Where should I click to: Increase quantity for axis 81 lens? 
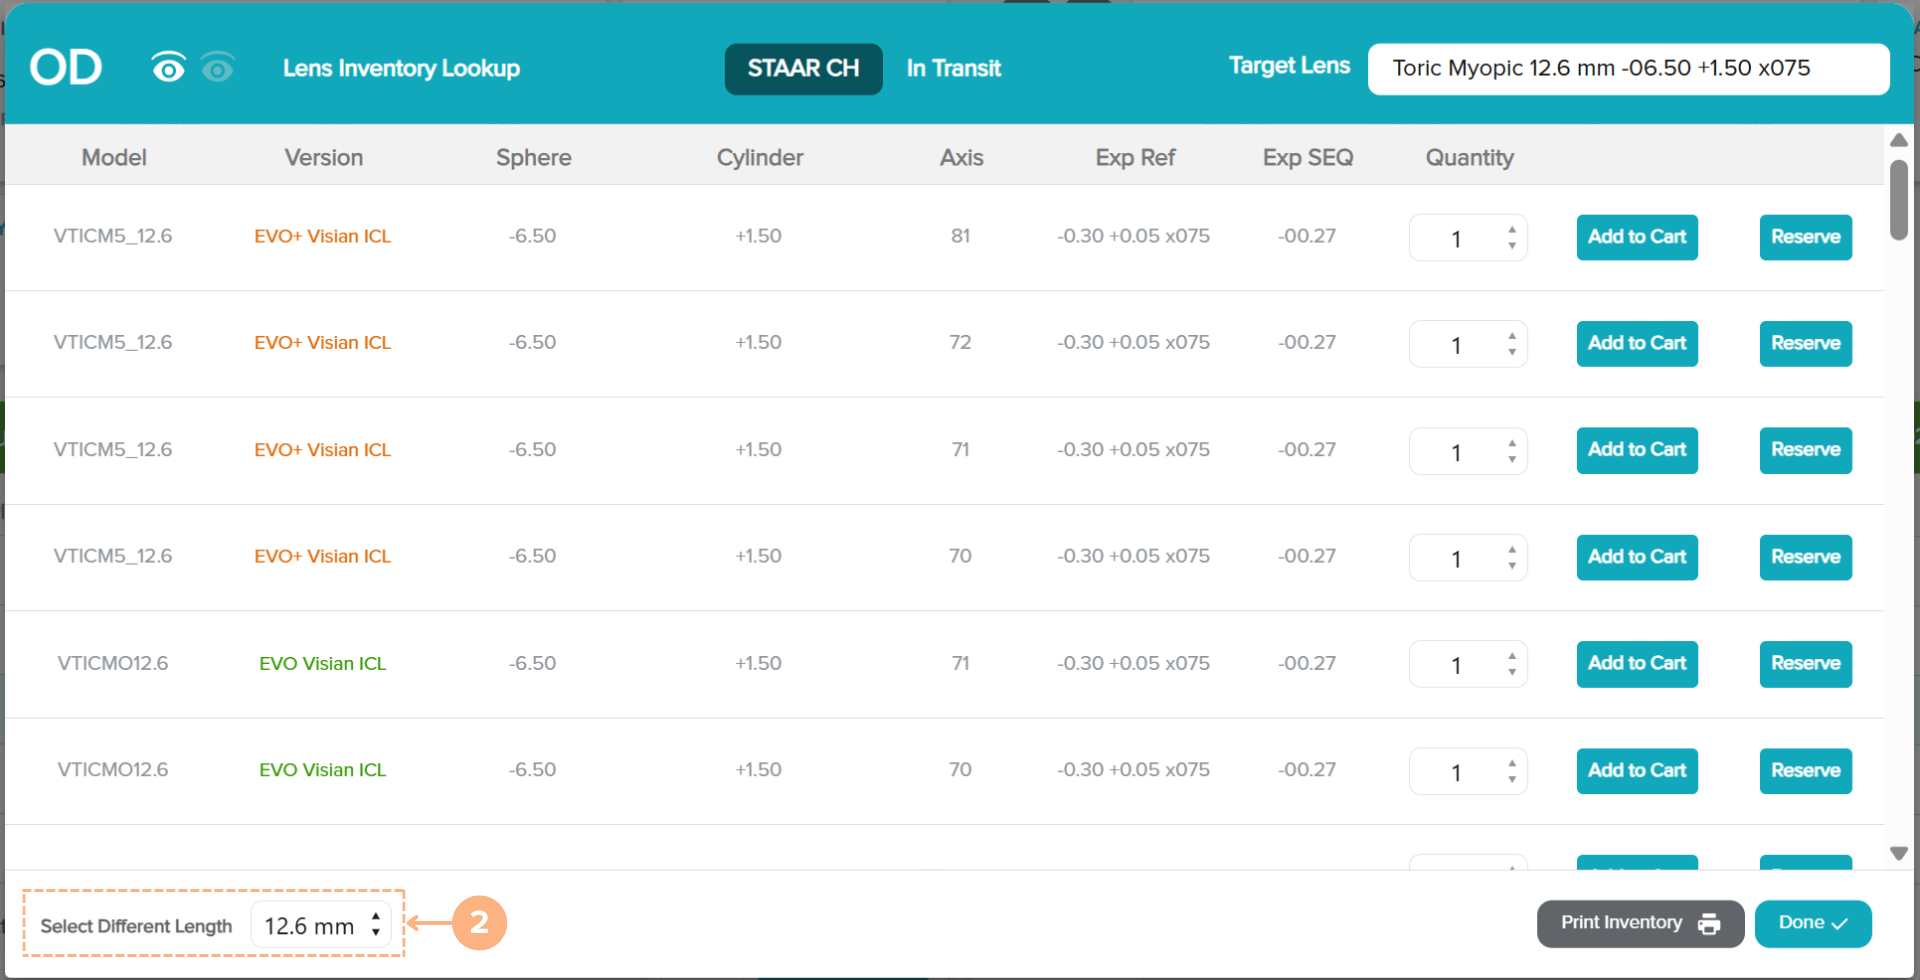[1512, 230]
